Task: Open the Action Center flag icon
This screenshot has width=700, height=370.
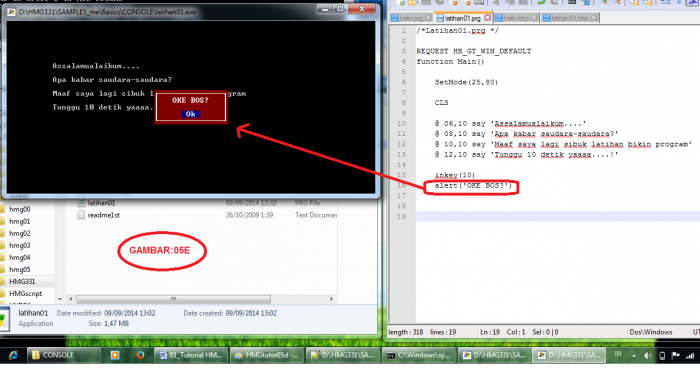Action: tap(676, 356)
